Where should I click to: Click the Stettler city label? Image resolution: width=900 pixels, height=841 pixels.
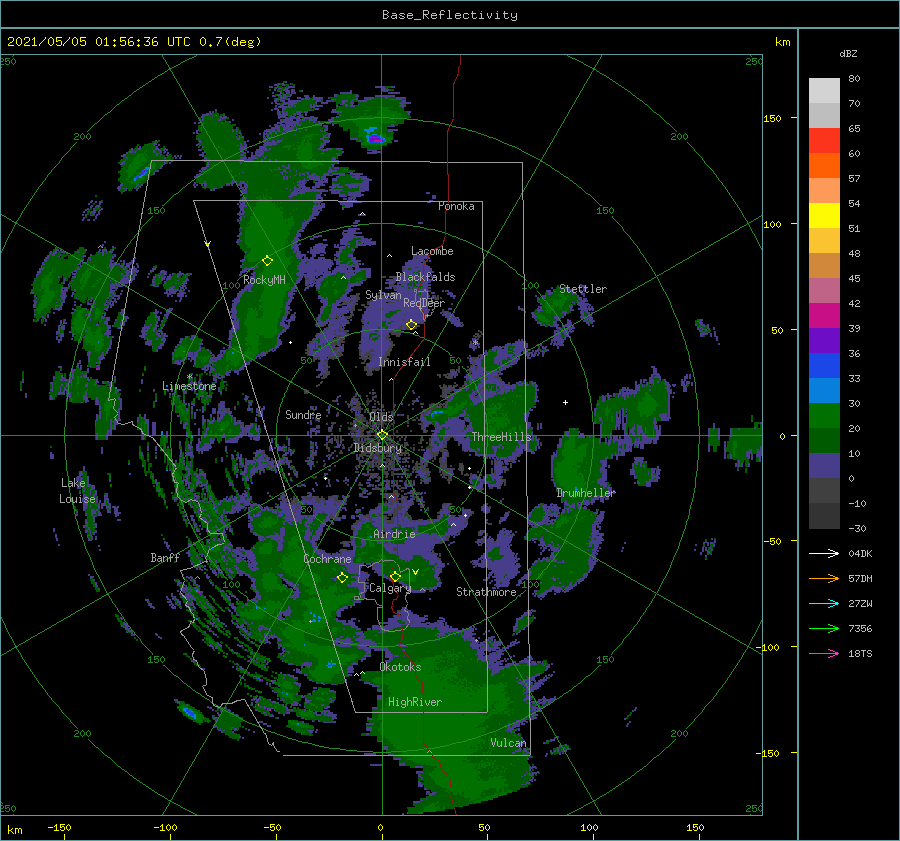coord(583,289)
